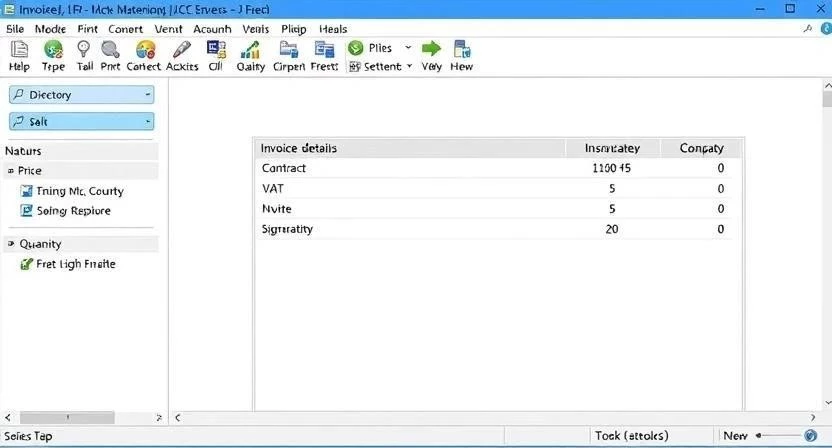
Task: Open the Pnrt magnifier tool
Action: [110, 49]
